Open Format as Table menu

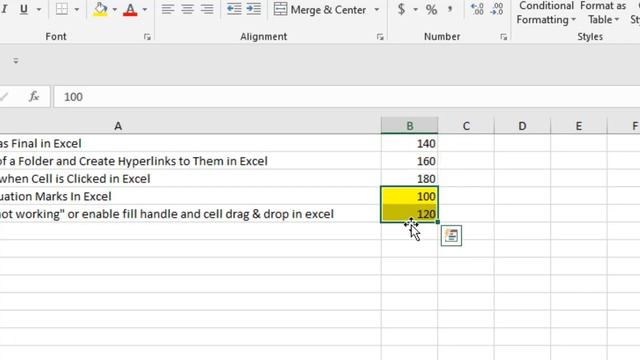pos(603,13)
